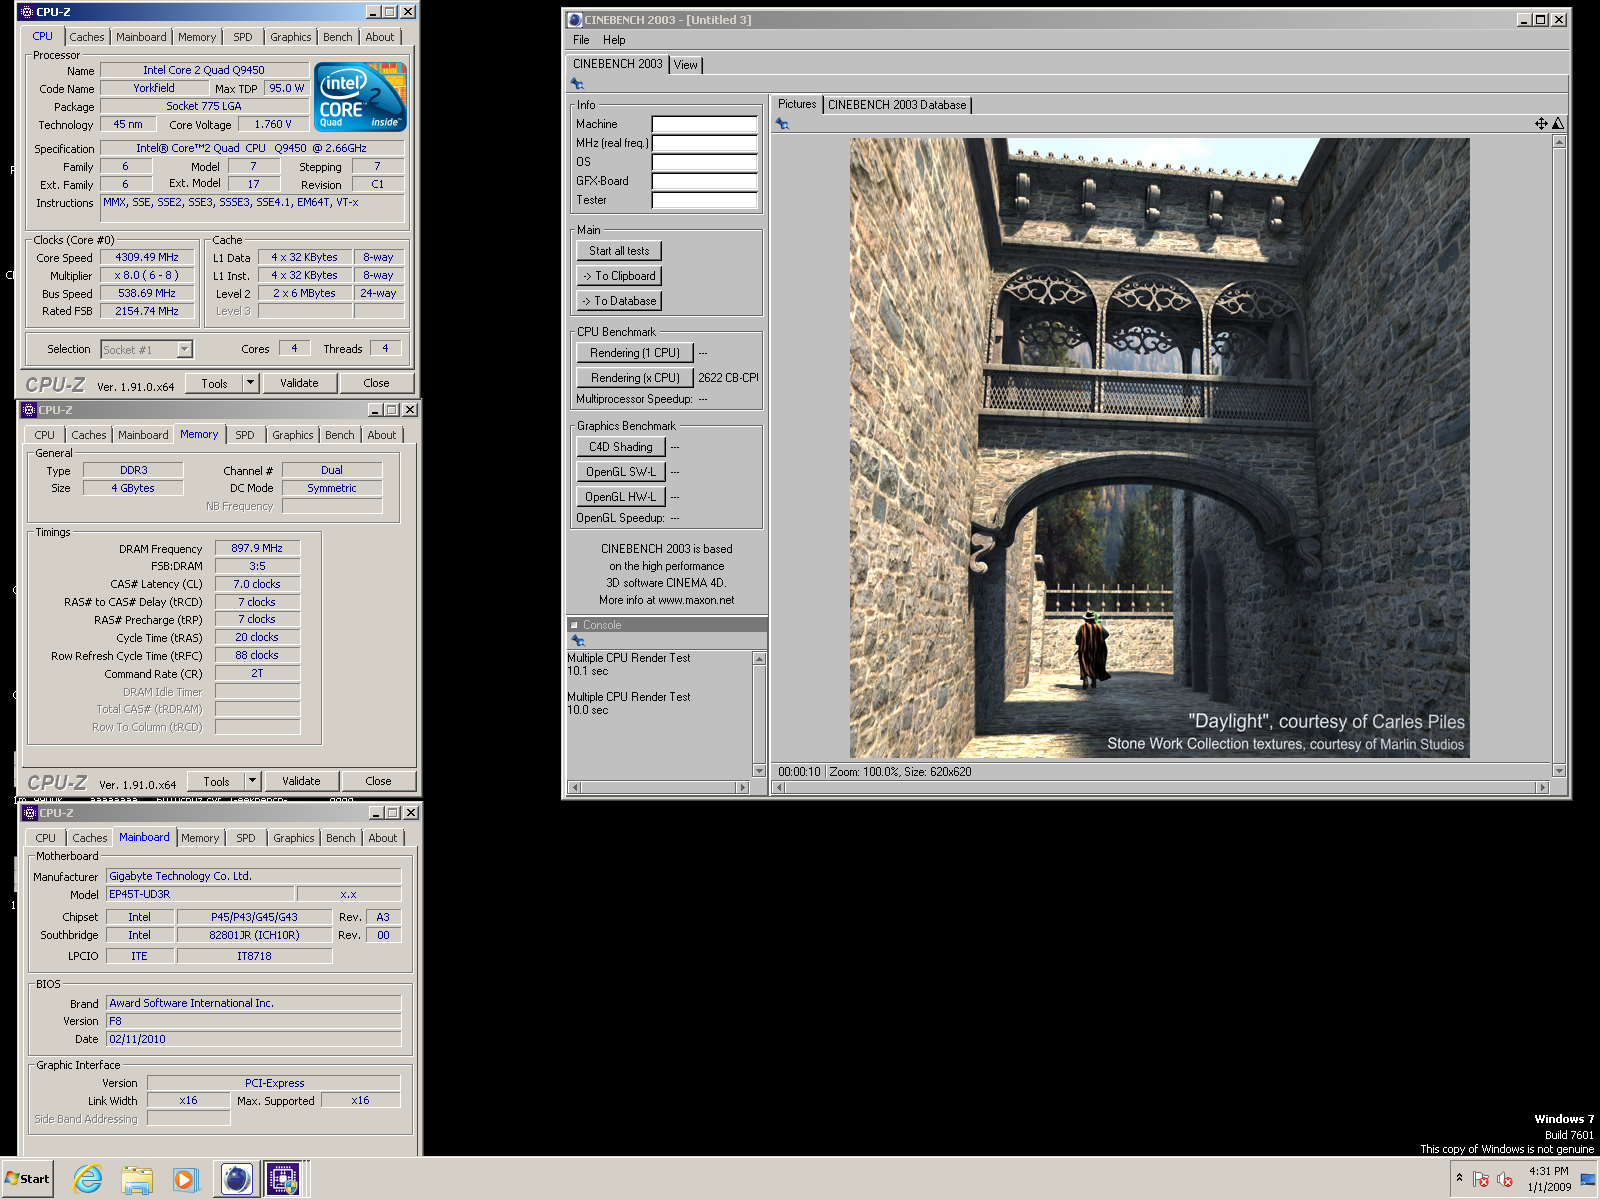
Task: Click the pin icon below the CINEBENCH 2003 tab
Action: (x=577, y=84)
